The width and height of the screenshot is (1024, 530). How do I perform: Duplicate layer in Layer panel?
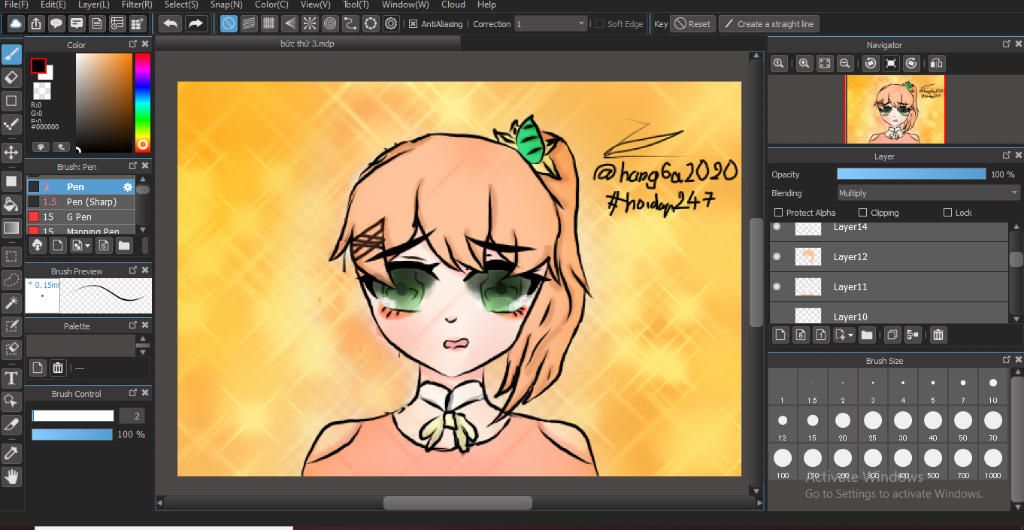point(892,335)
